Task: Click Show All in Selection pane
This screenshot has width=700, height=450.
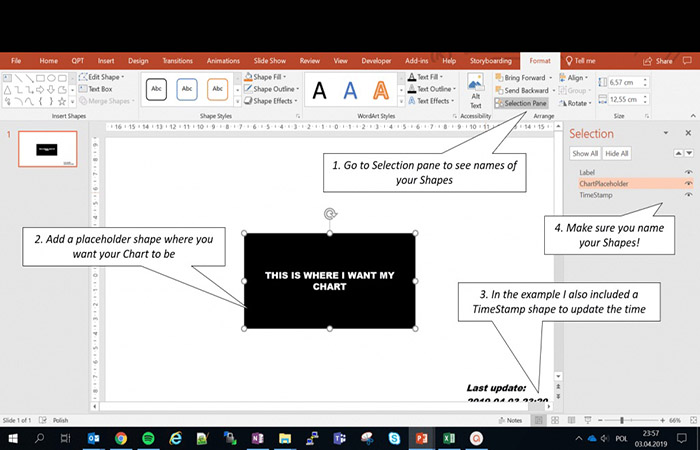Action: tap(585, 154)
